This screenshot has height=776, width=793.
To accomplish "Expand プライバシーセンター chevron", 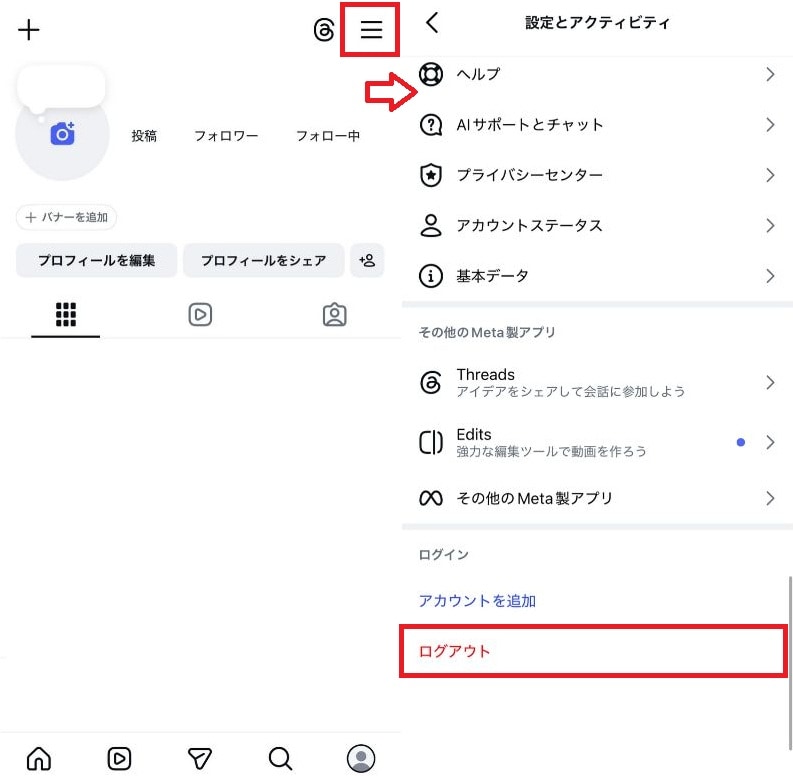I will click(x=770, y=175).
